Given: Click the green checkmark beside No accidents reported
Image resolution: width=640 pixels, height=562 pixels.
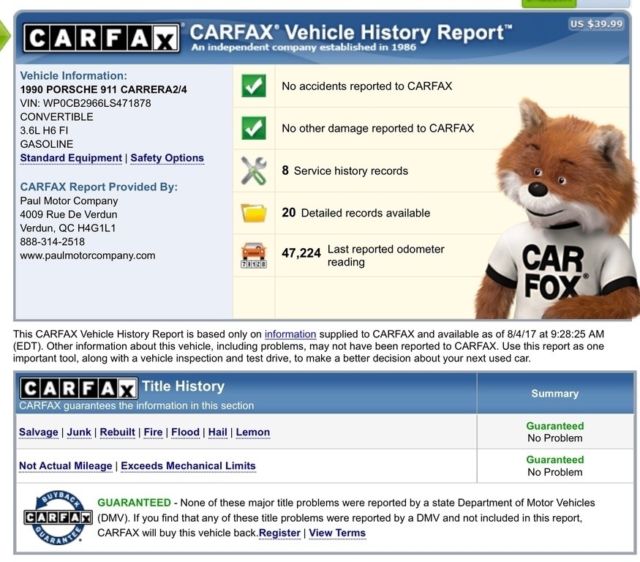Looking at the screenshot, I should (x=253, y=86).
